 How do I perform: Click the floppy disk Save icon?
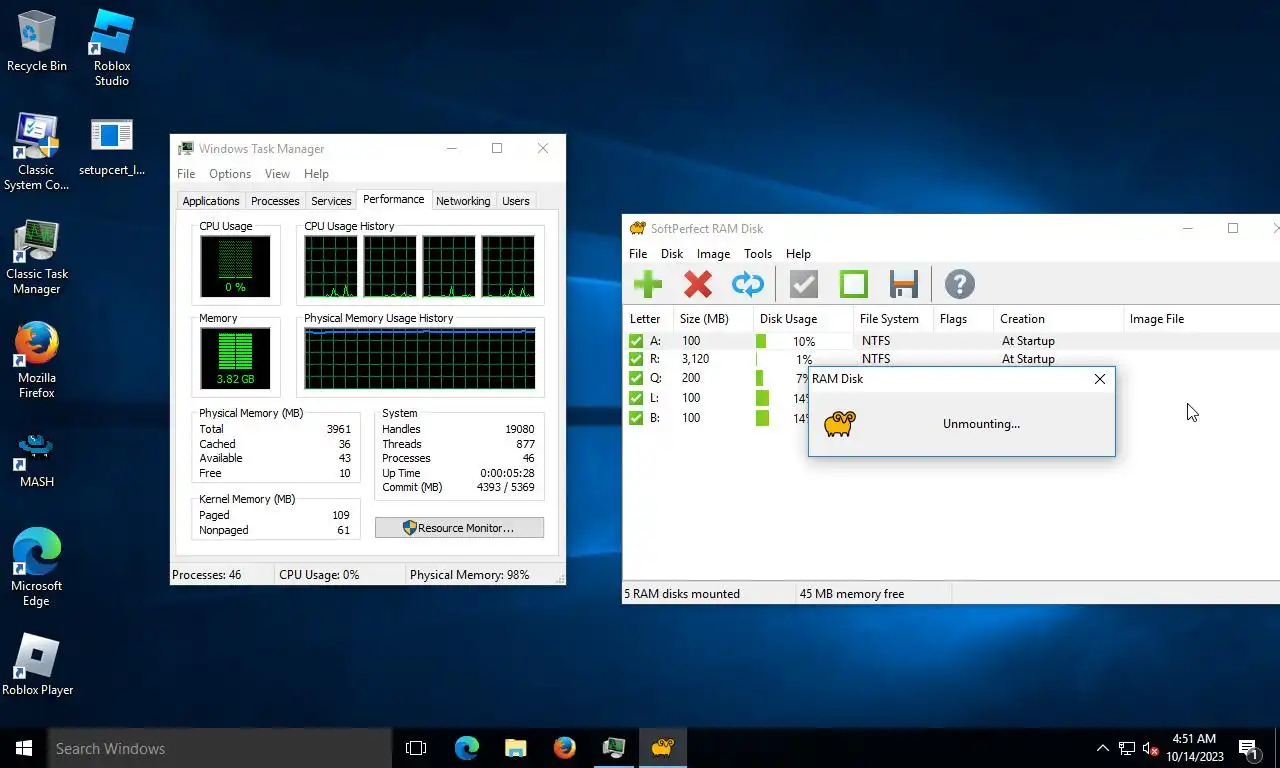904,284
